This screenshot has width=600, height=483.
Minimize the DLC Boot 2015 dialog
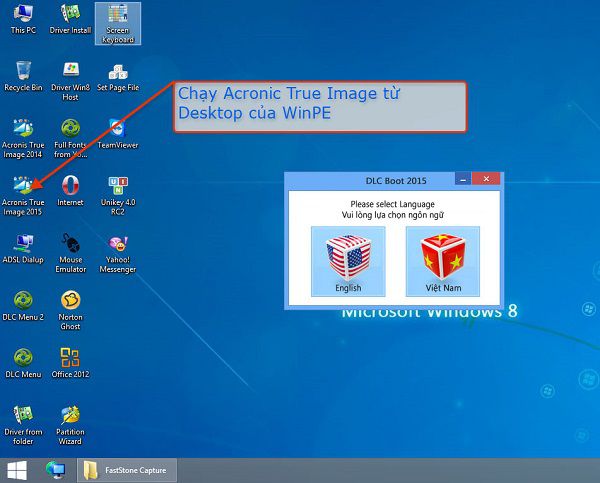(463, 179)
